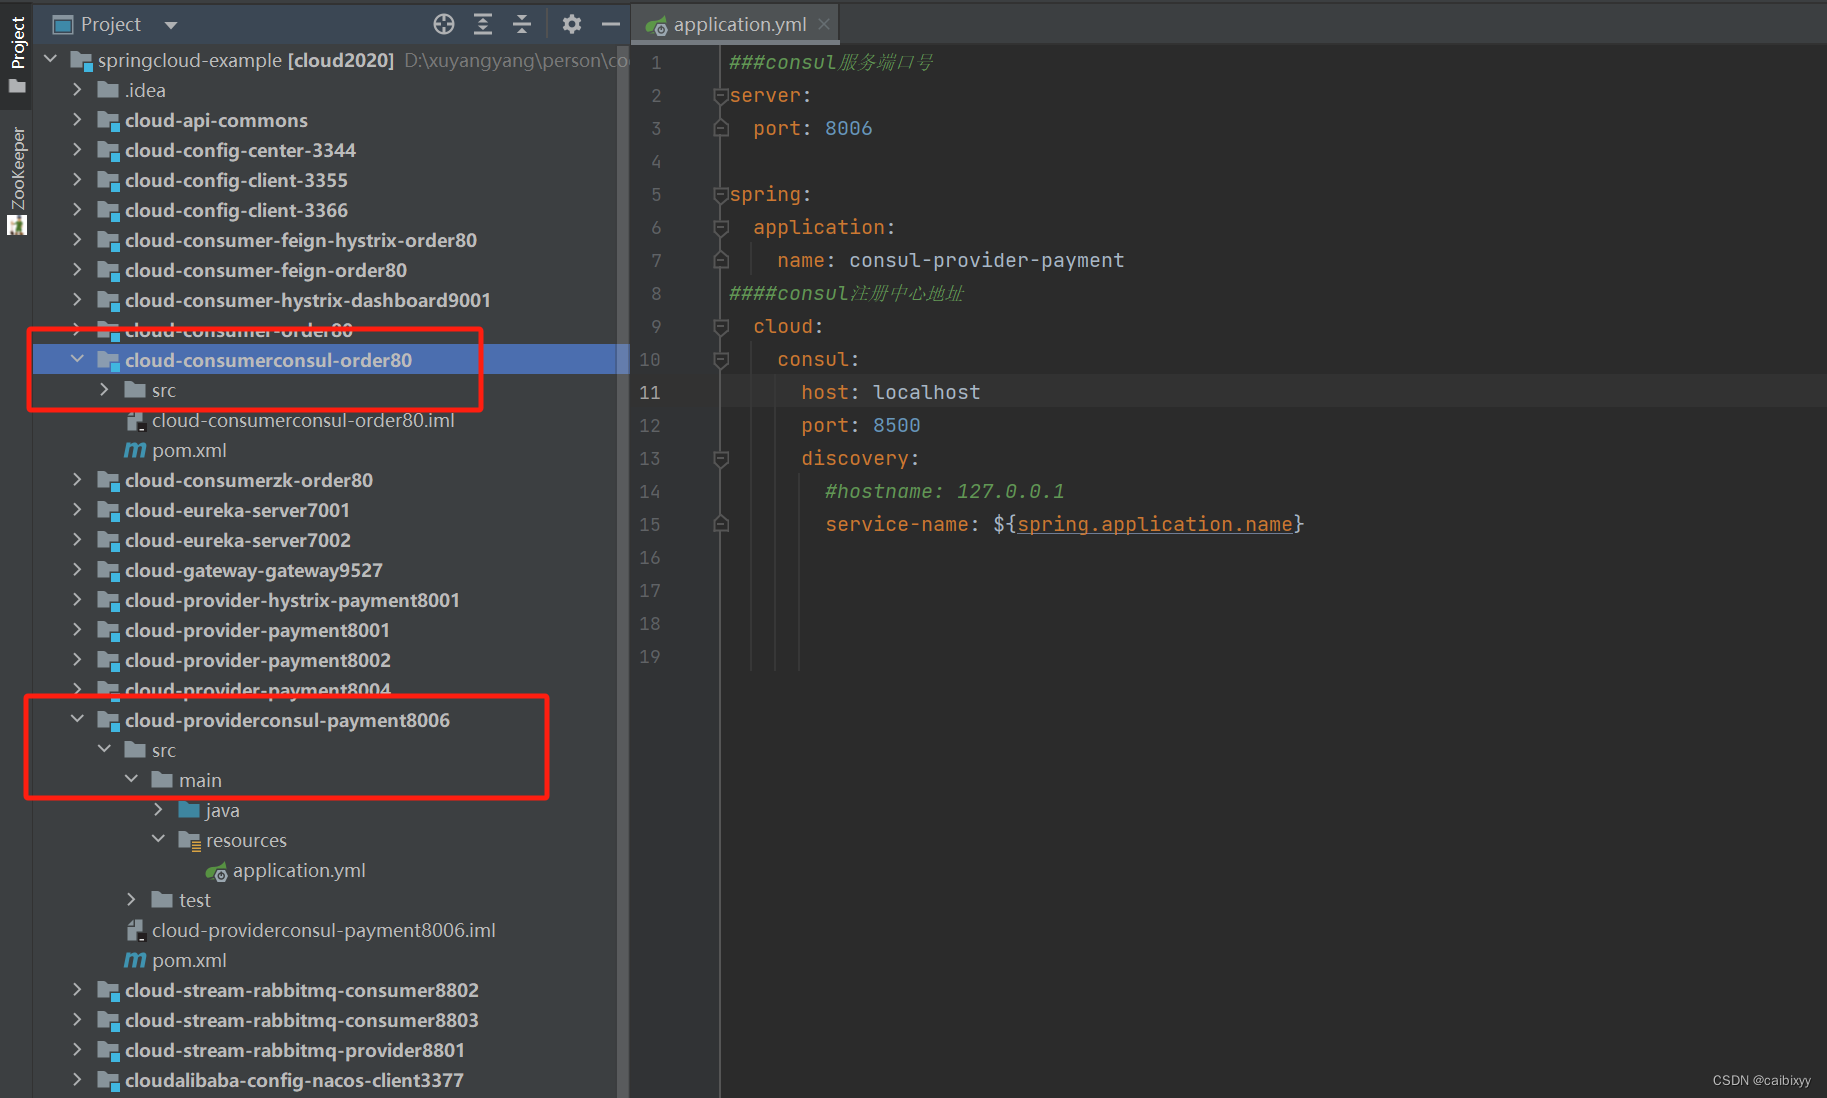1827x1098 pixels.
Task: Select pom.xml under cloud-providerconsul-payment8006
Action: click(189, 960)
